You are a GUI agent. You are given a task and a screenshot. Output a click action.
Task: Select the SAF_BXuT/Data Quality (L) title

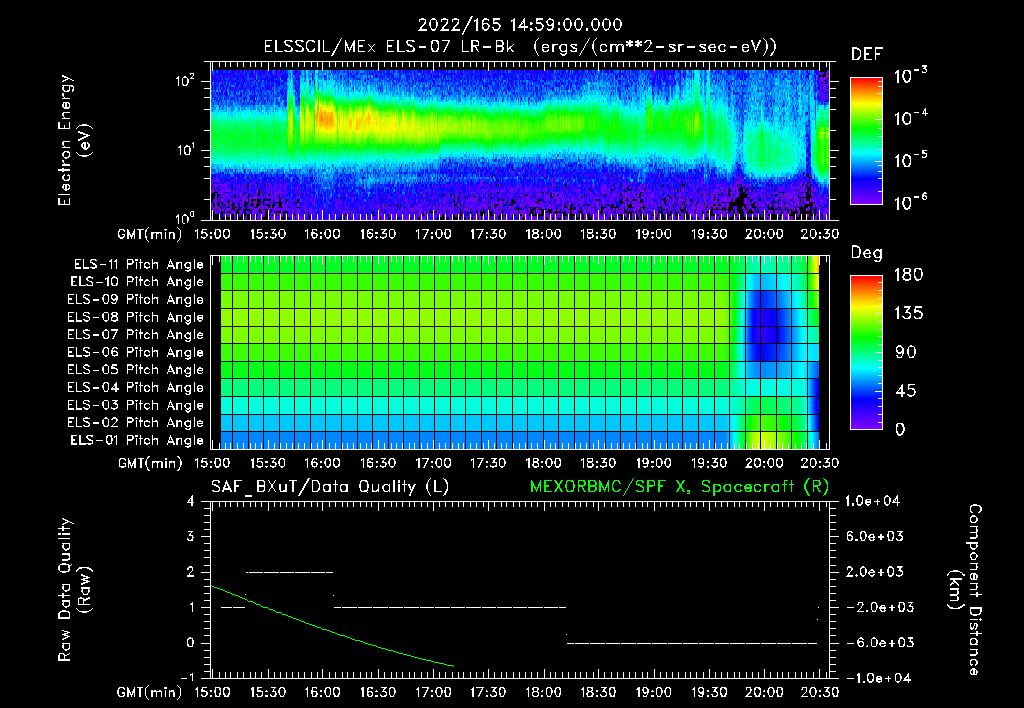(330, 487)
